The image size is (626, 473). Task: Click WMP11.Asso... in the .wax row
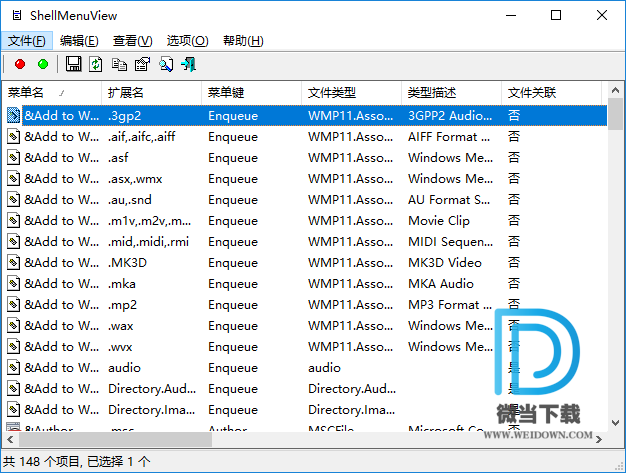pos(350,326)
